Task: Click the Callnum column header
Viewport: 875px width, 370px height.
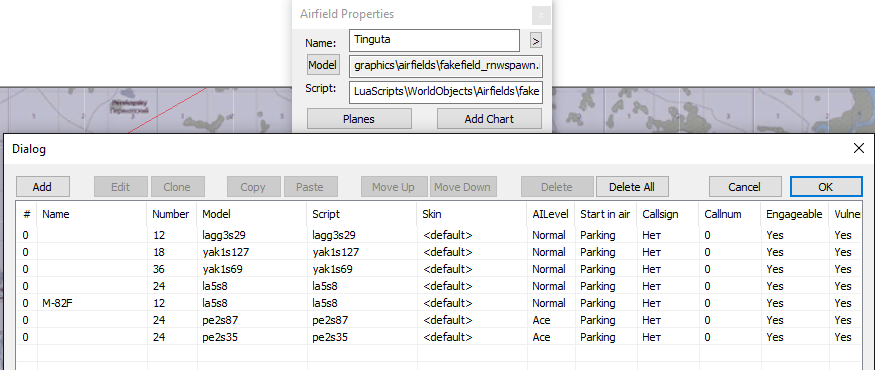Action: [x=729, y=214]
